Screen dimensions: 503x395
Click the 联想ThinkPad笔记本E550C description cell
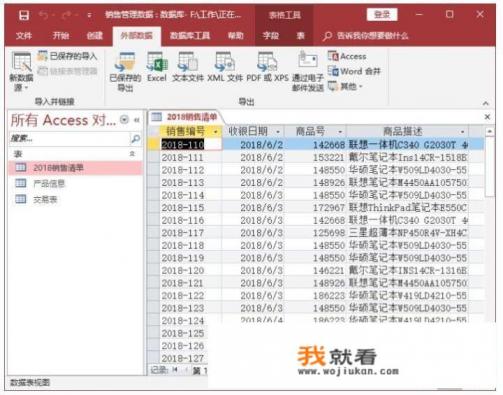pyautogui.click(x=408, y=208)
